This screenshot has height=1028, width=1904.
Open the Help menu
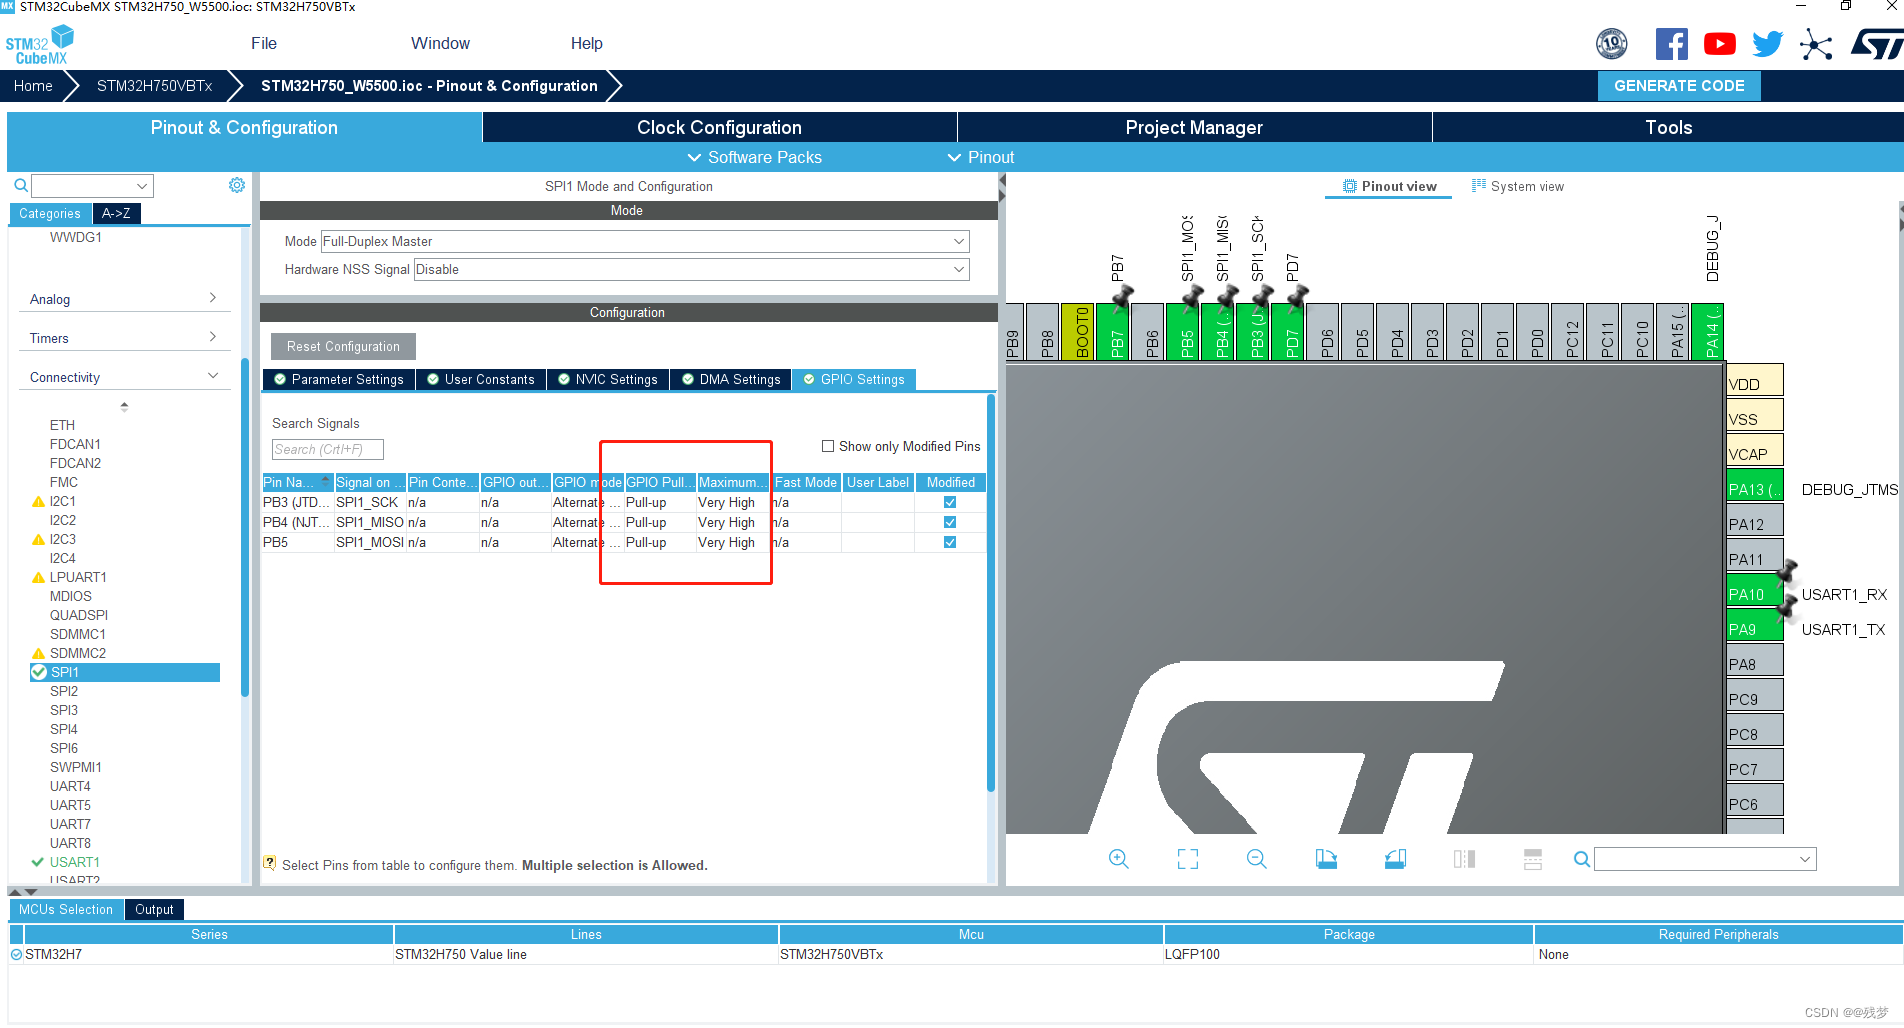(586, 43)
